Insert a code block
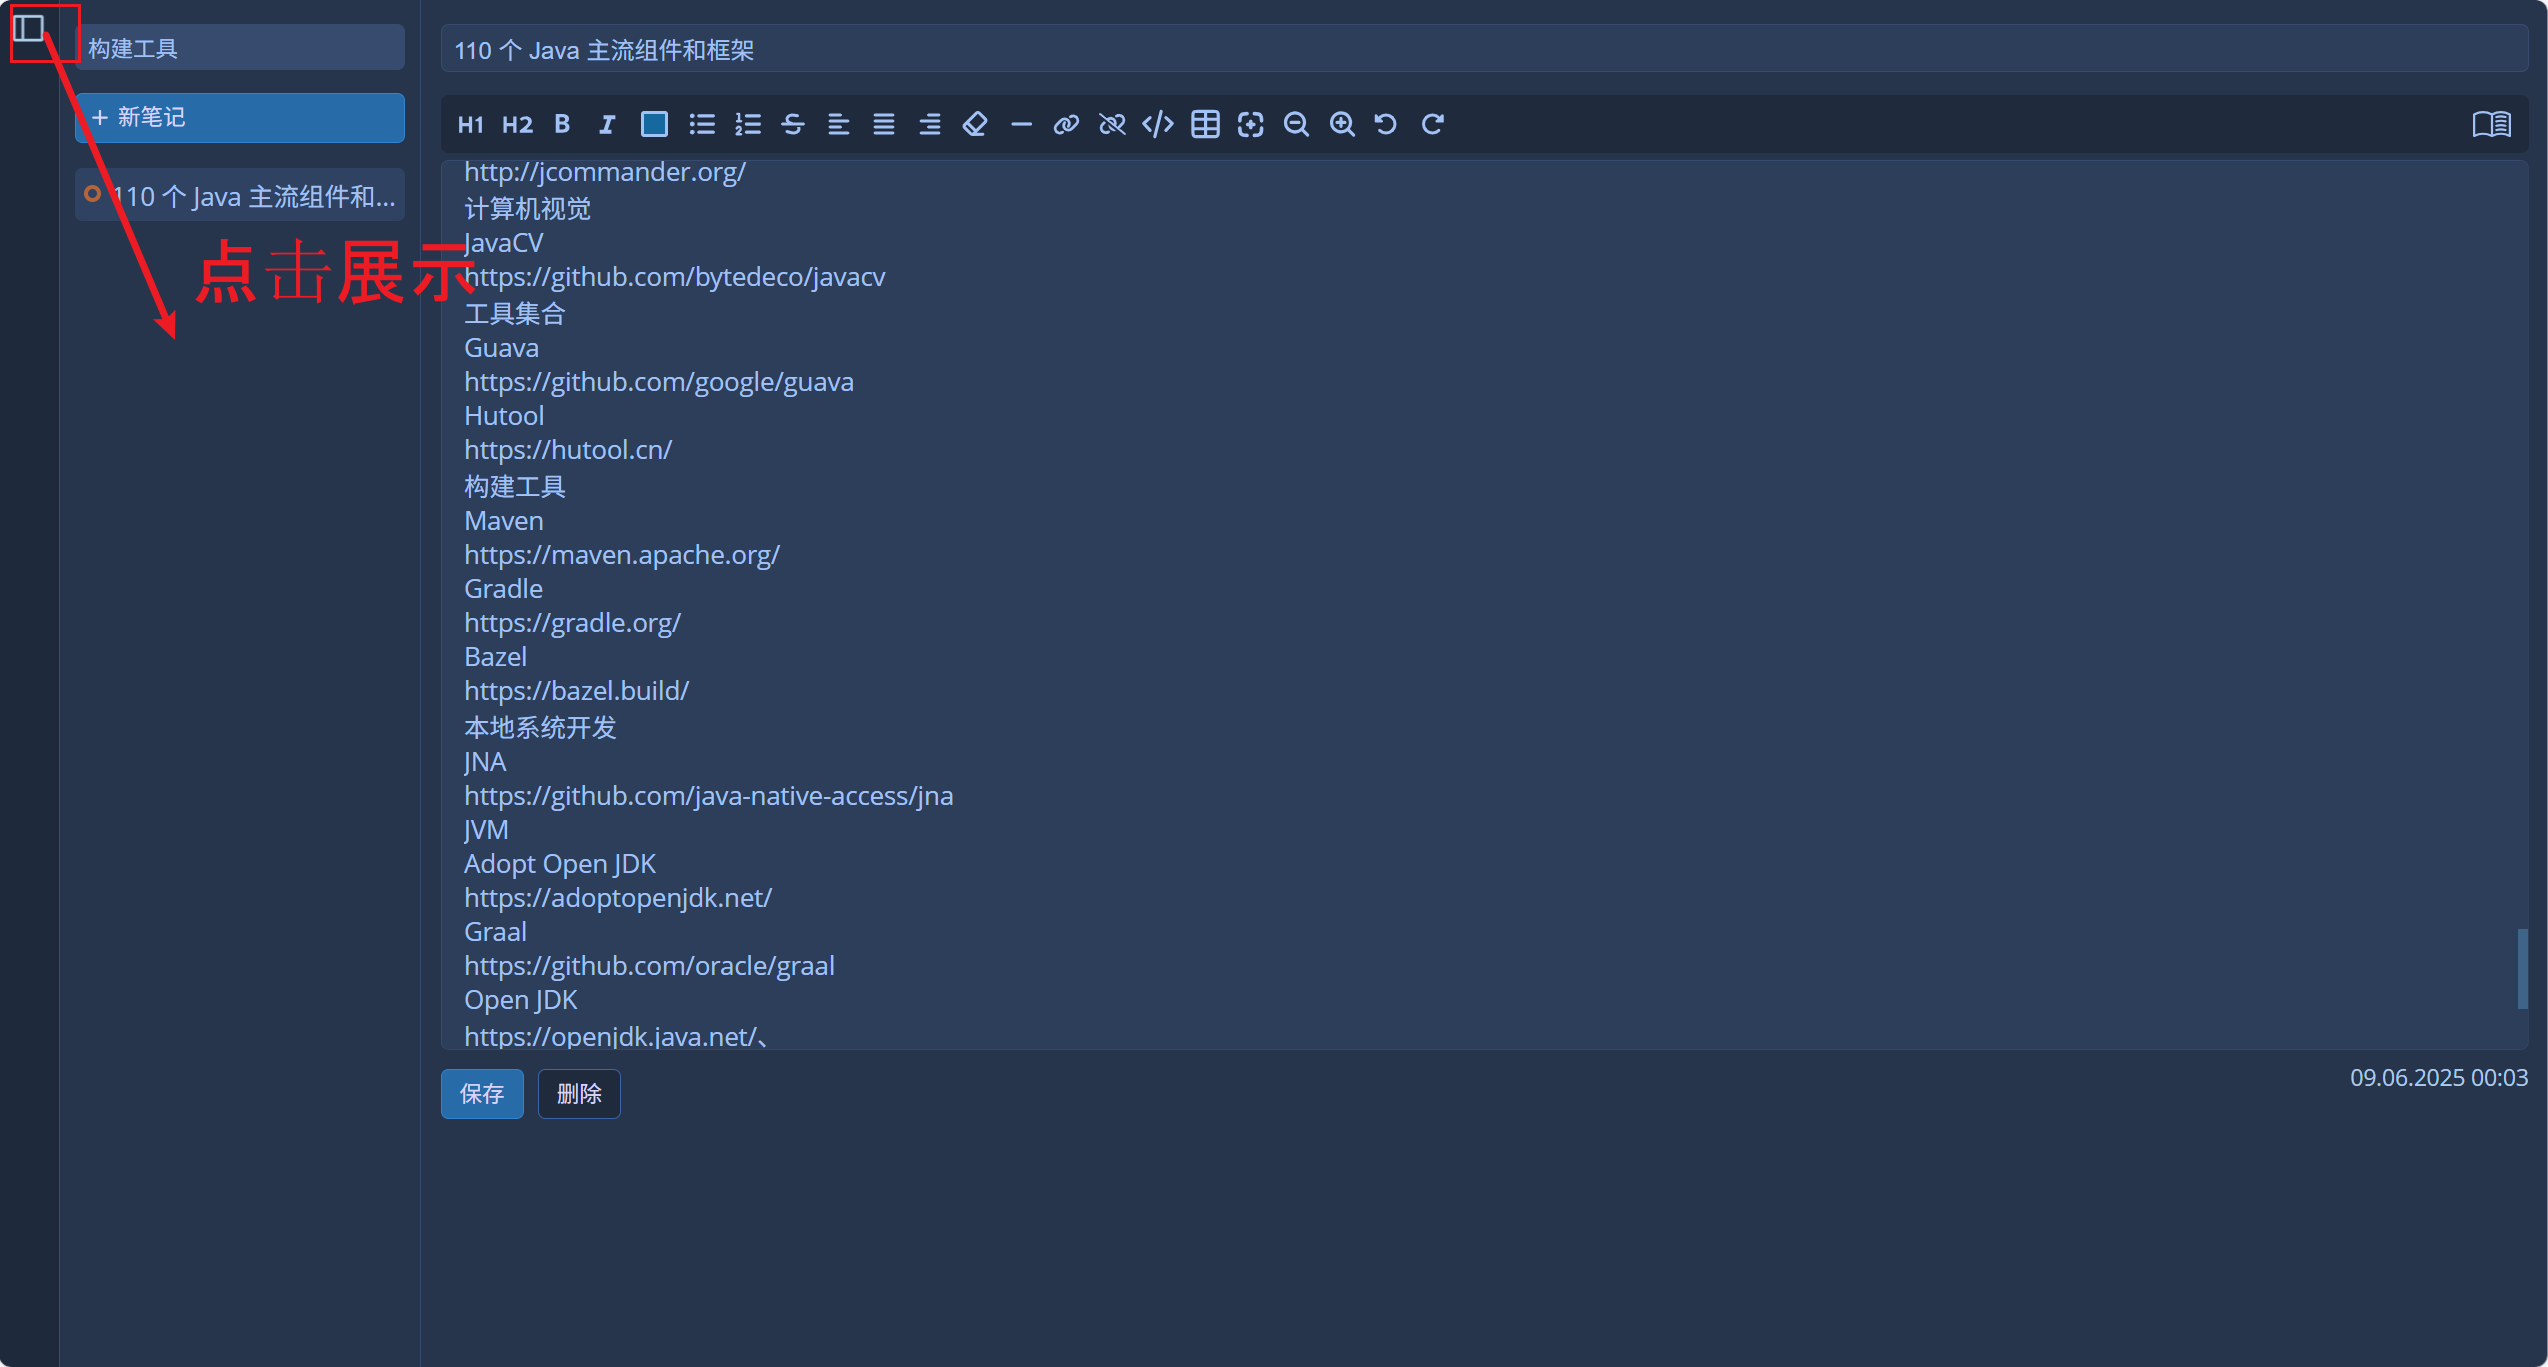Image resolution: width=2548 pixels, height=1367 pixels. [1158, 124]
